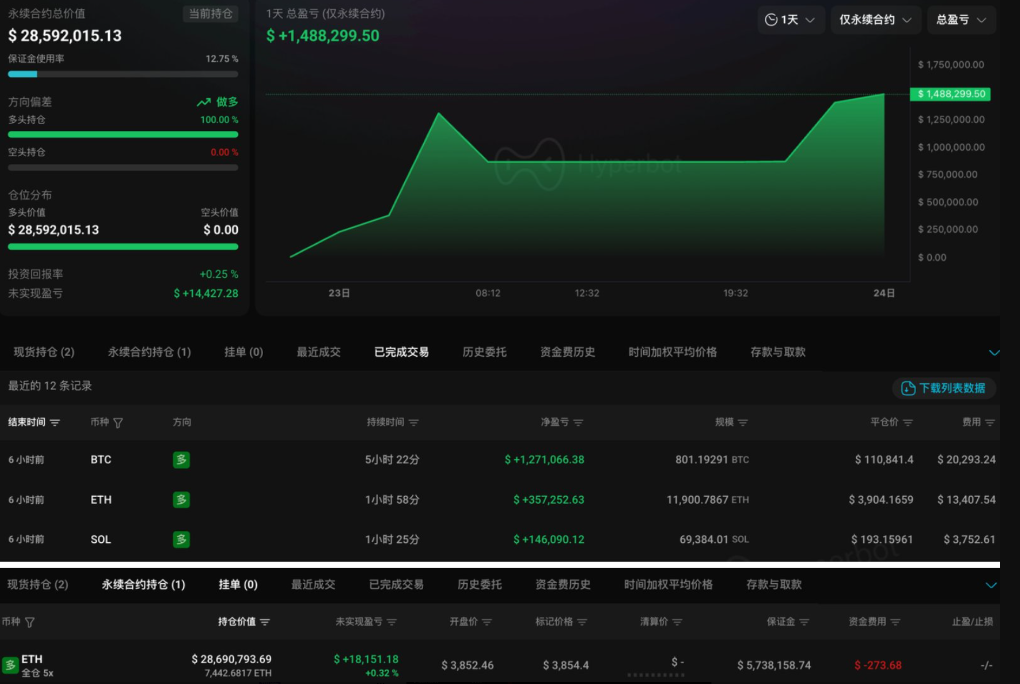Click the 保证金使用率 progress bar
This screenshot has height=684, width=1020.
pos(123,74)
